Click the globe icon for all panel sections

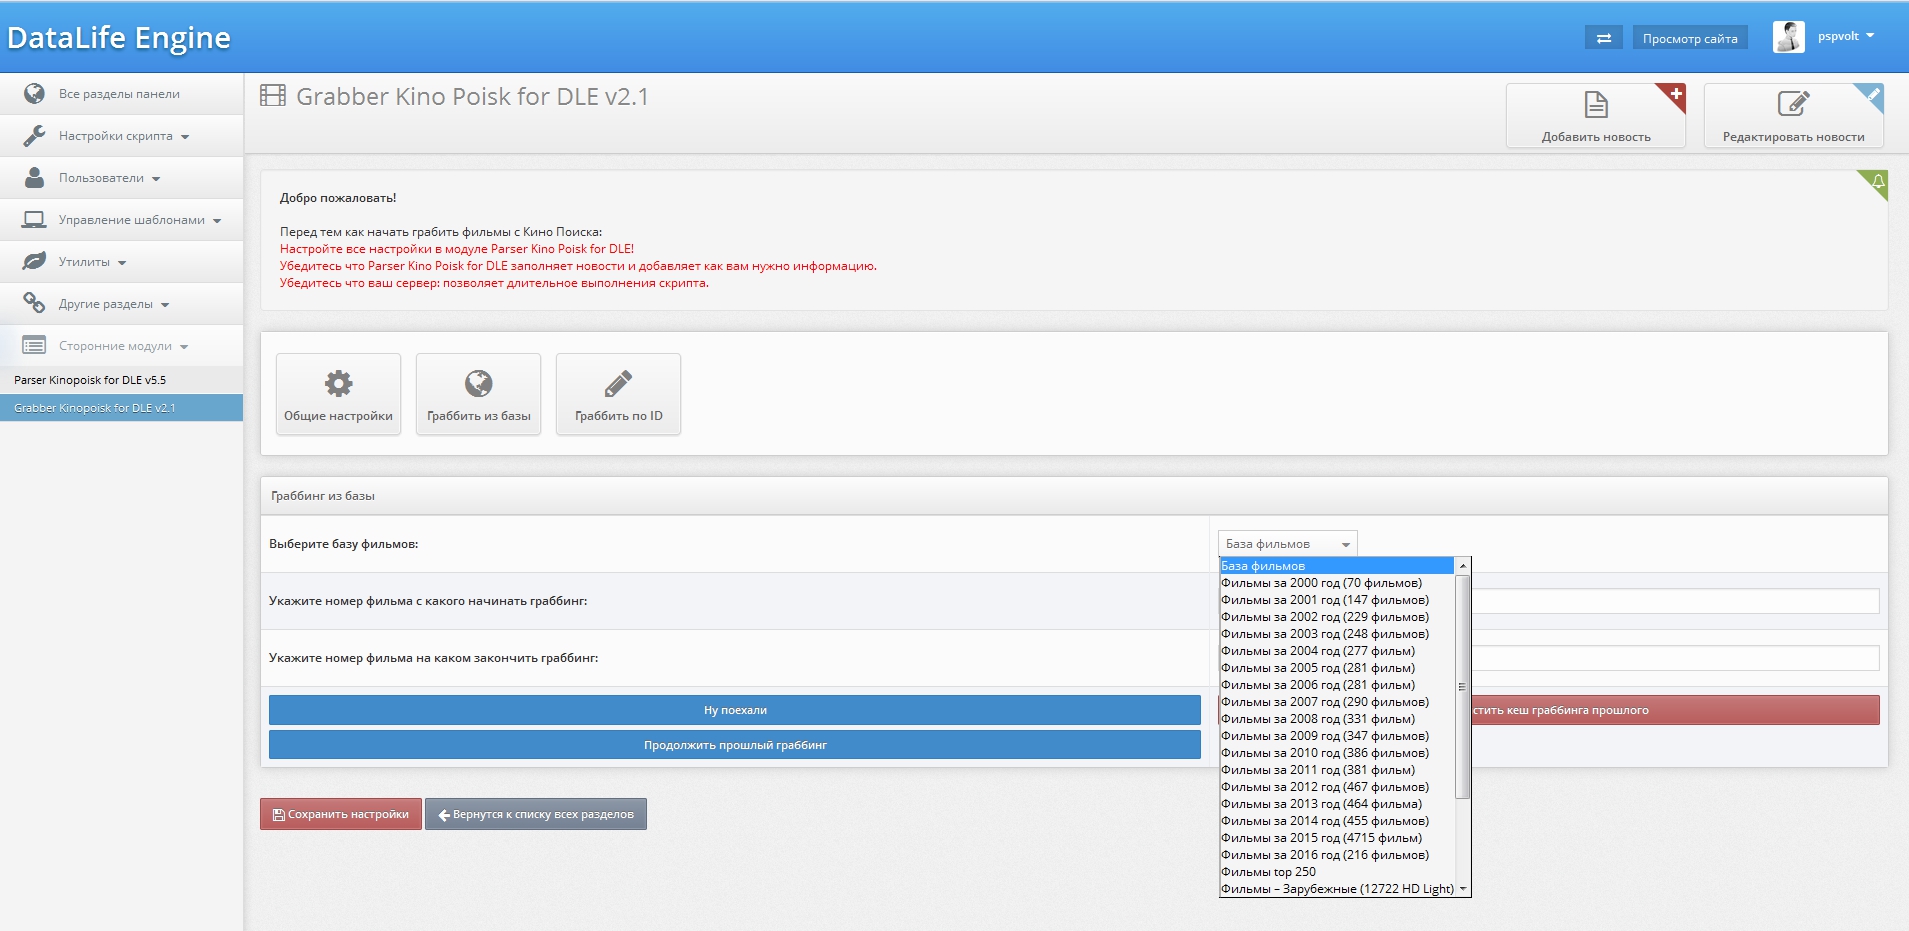34,93
